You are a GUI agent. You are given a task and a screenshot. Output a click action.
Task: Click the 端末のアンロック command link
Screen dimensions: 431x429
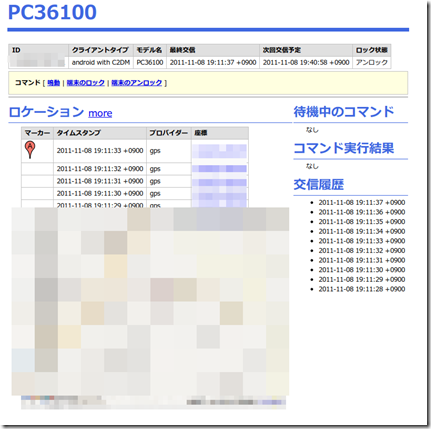137,83
